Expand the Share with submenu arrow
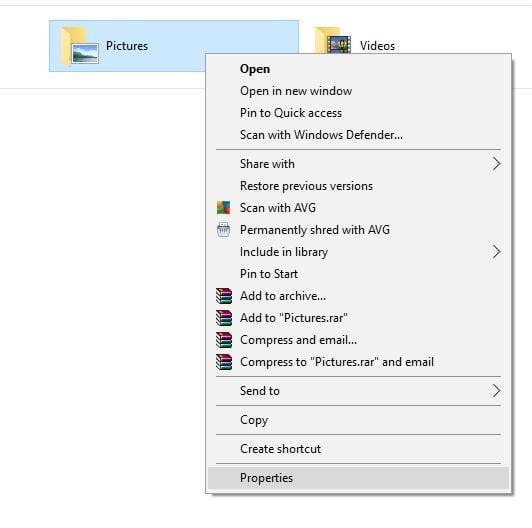The image size is (532, 528). (496, 164)
